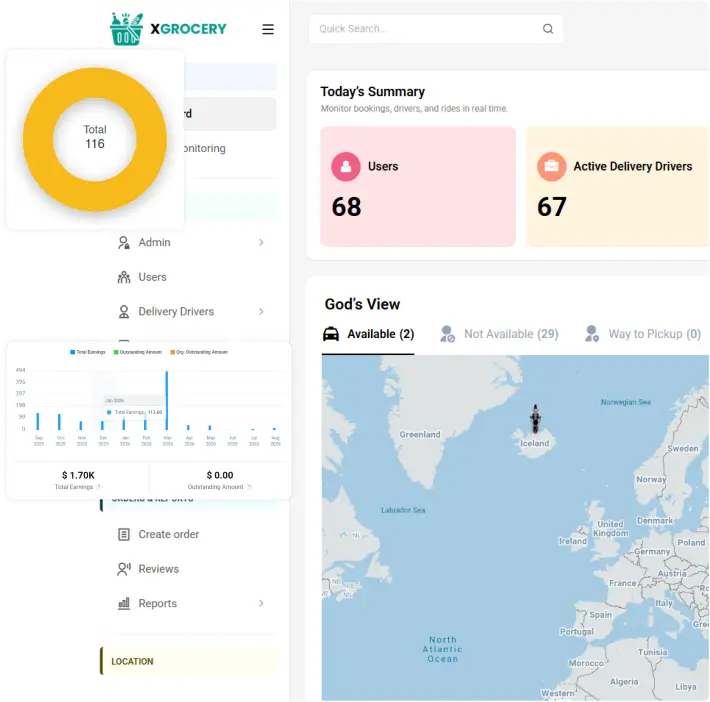
Task: Toggle the hamburger menu
Action: click(x=268, y=29)
